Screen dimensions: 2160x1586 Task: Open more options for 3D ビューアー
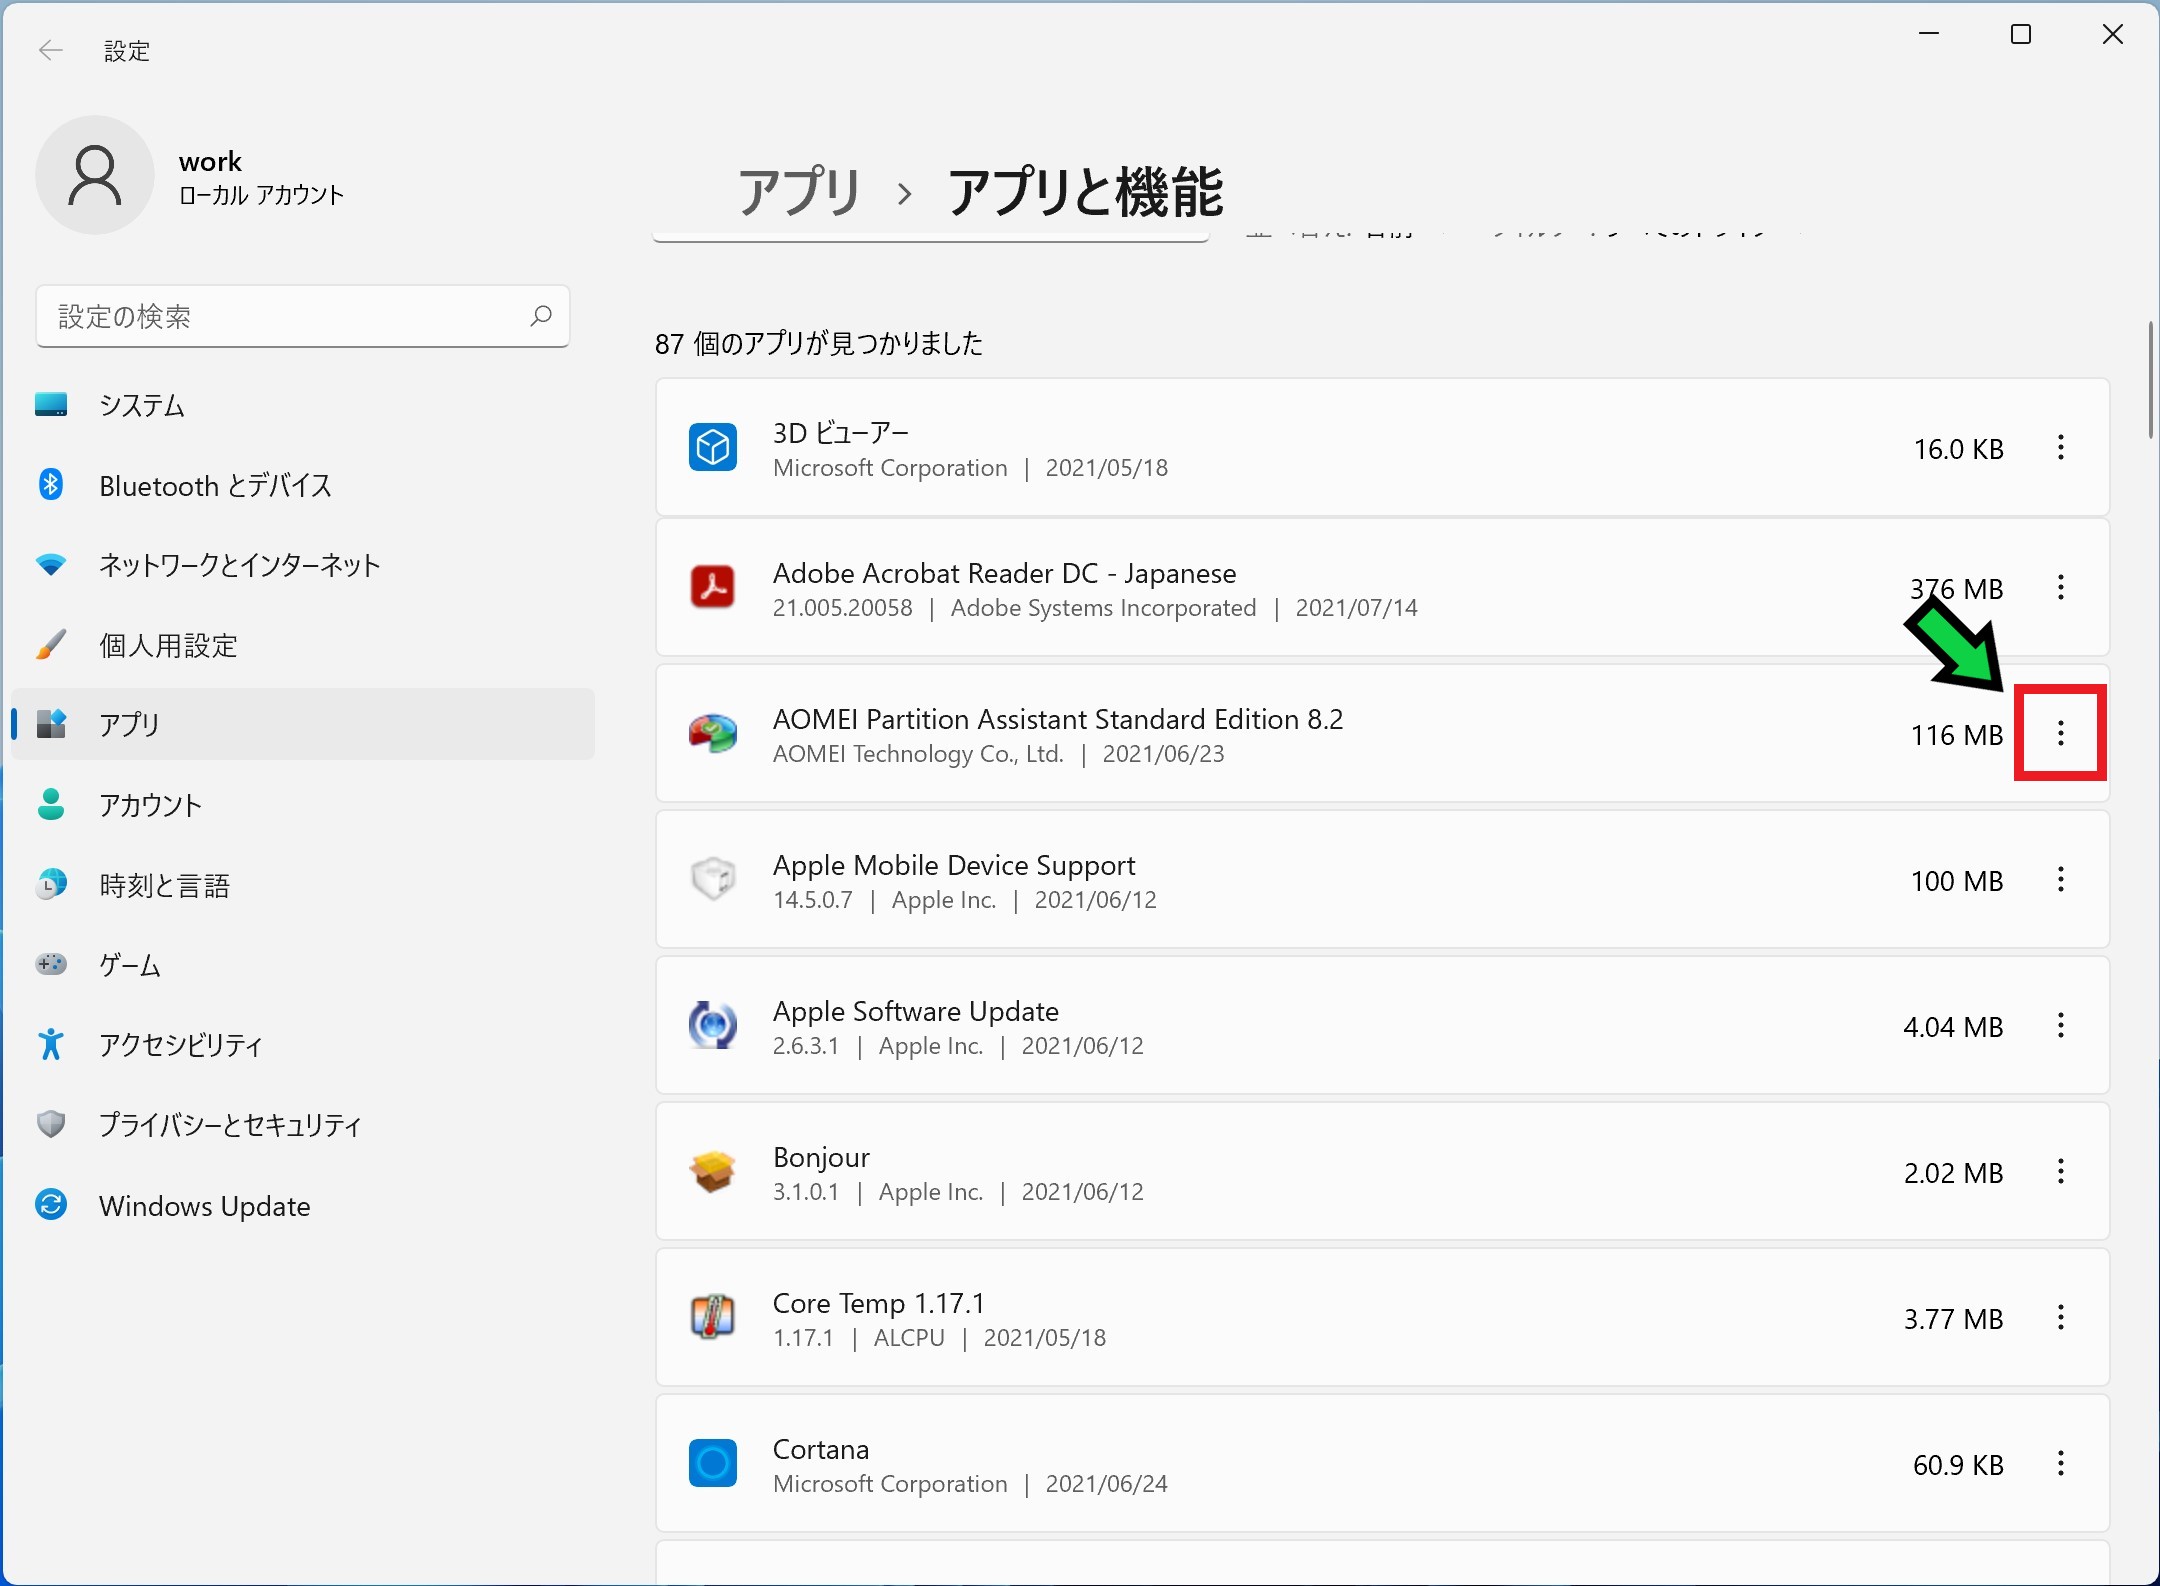coord(2061,447)
